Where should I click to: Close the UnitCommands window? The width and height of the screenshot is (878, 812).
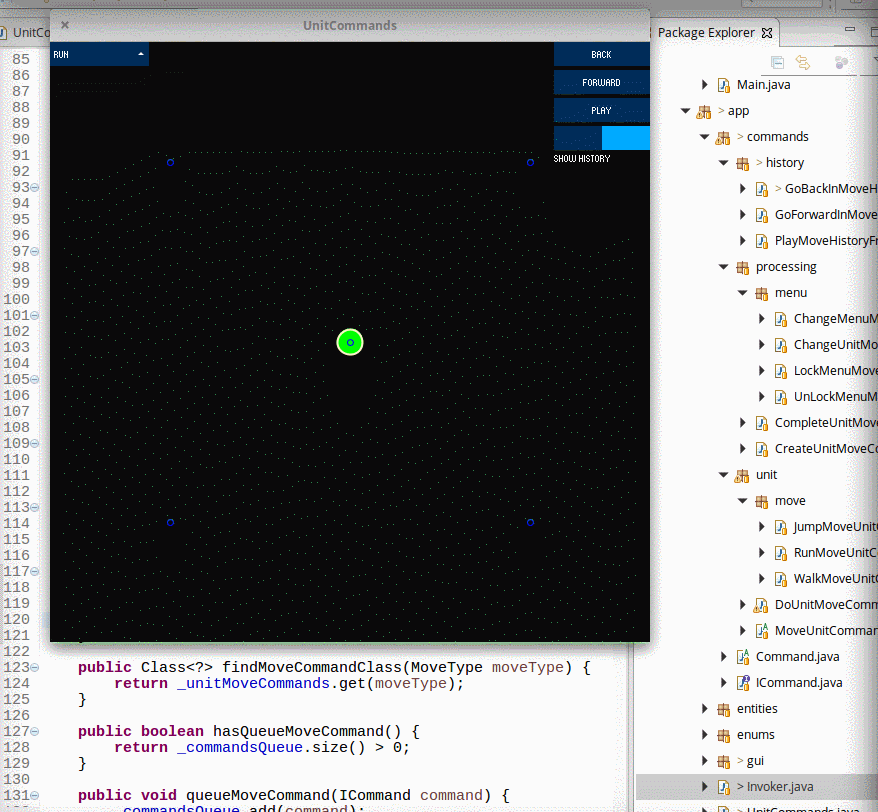coord(65,25)
